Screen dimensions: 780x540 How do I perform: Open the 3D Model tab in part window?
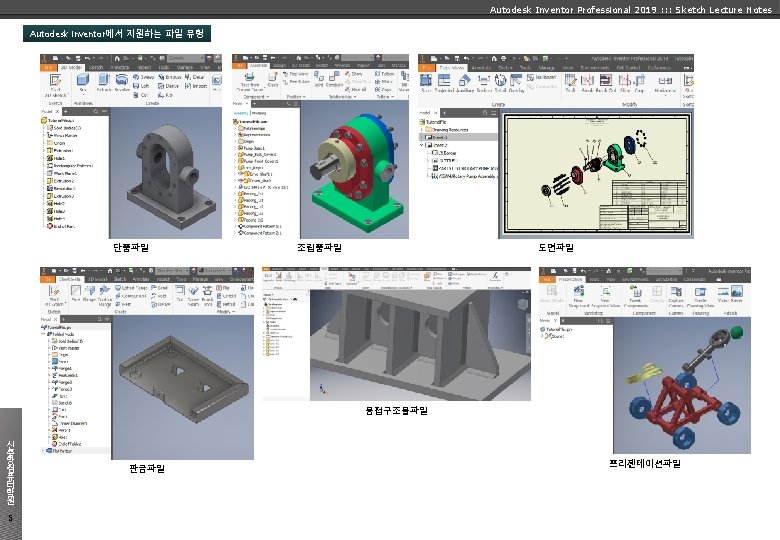coord(71,67)
